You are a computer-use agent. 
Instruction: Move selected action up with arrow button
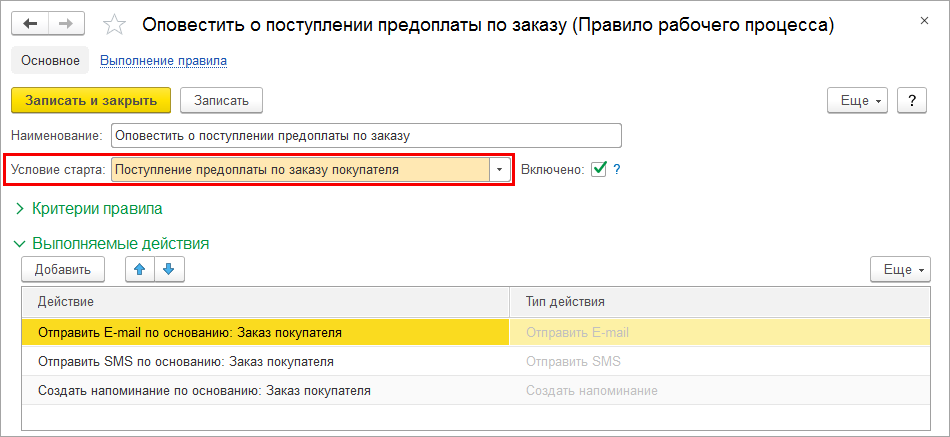[139, 269]
